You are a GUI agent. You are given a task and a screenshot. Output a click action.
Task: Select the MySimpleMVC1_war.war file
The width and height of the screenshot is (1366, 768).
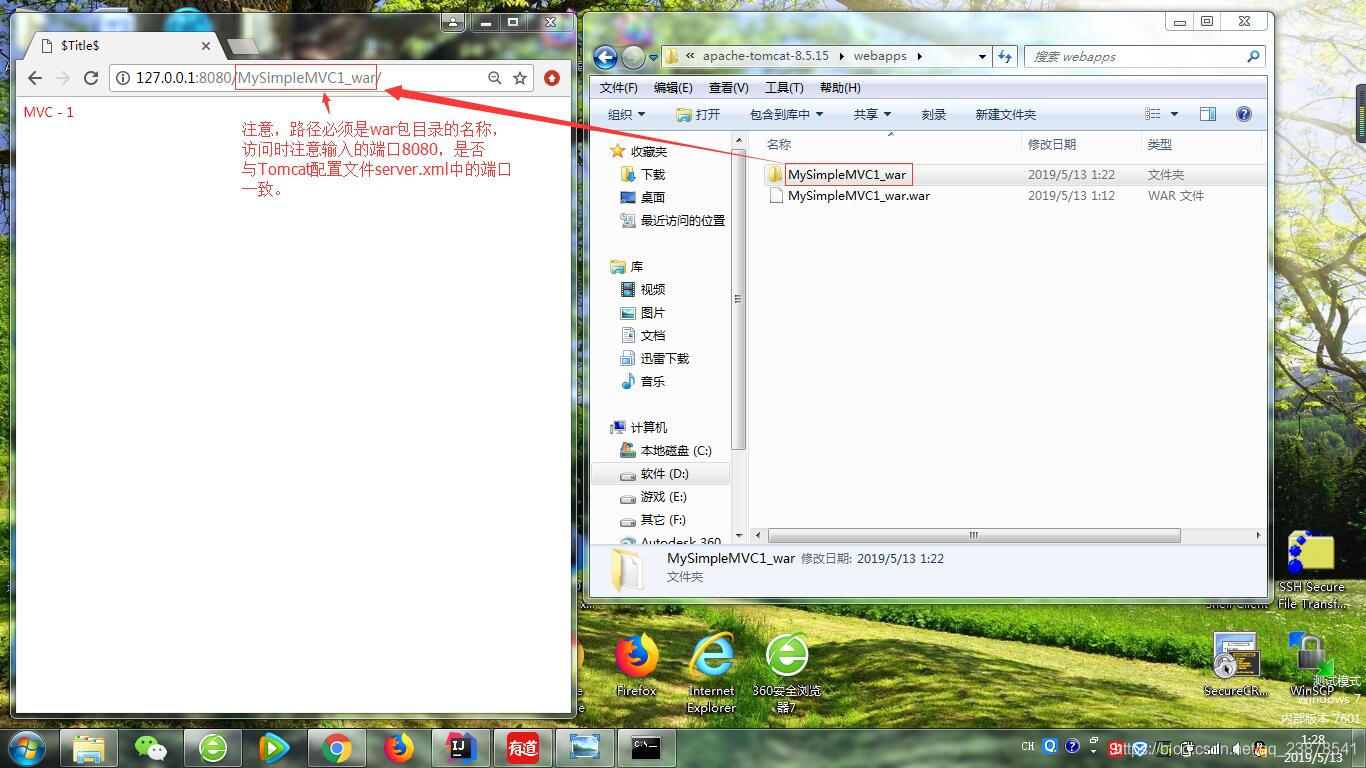pos(858,196)
